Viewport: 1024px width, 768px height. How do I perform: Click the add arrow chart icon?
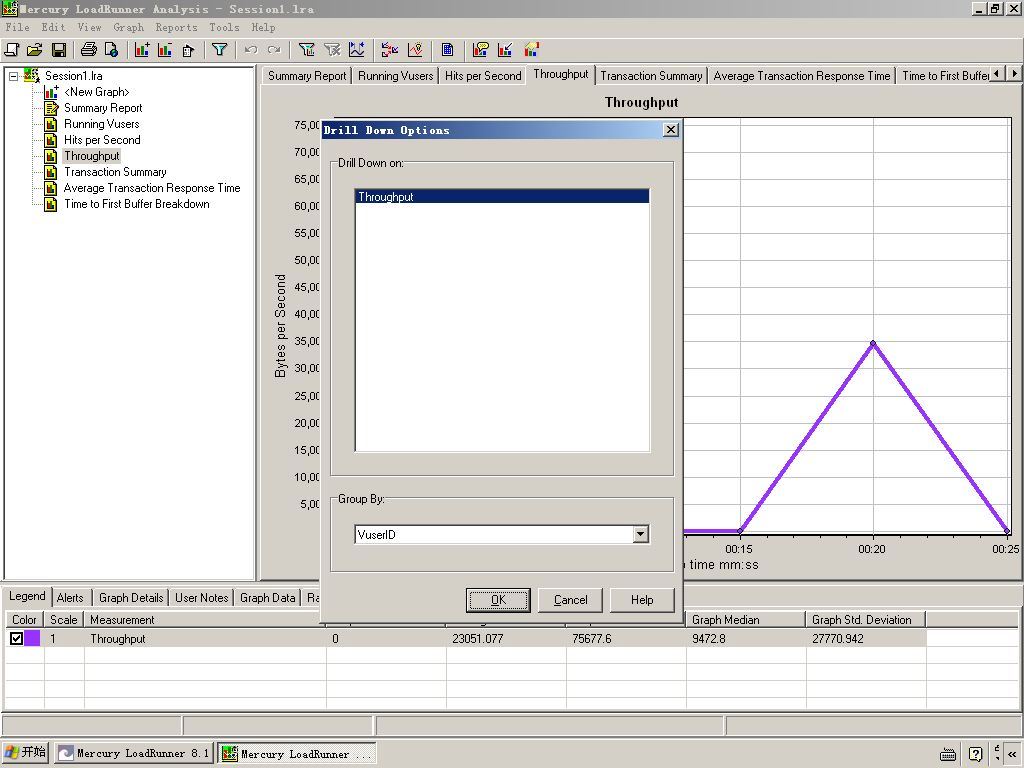[x=505, y=50]
